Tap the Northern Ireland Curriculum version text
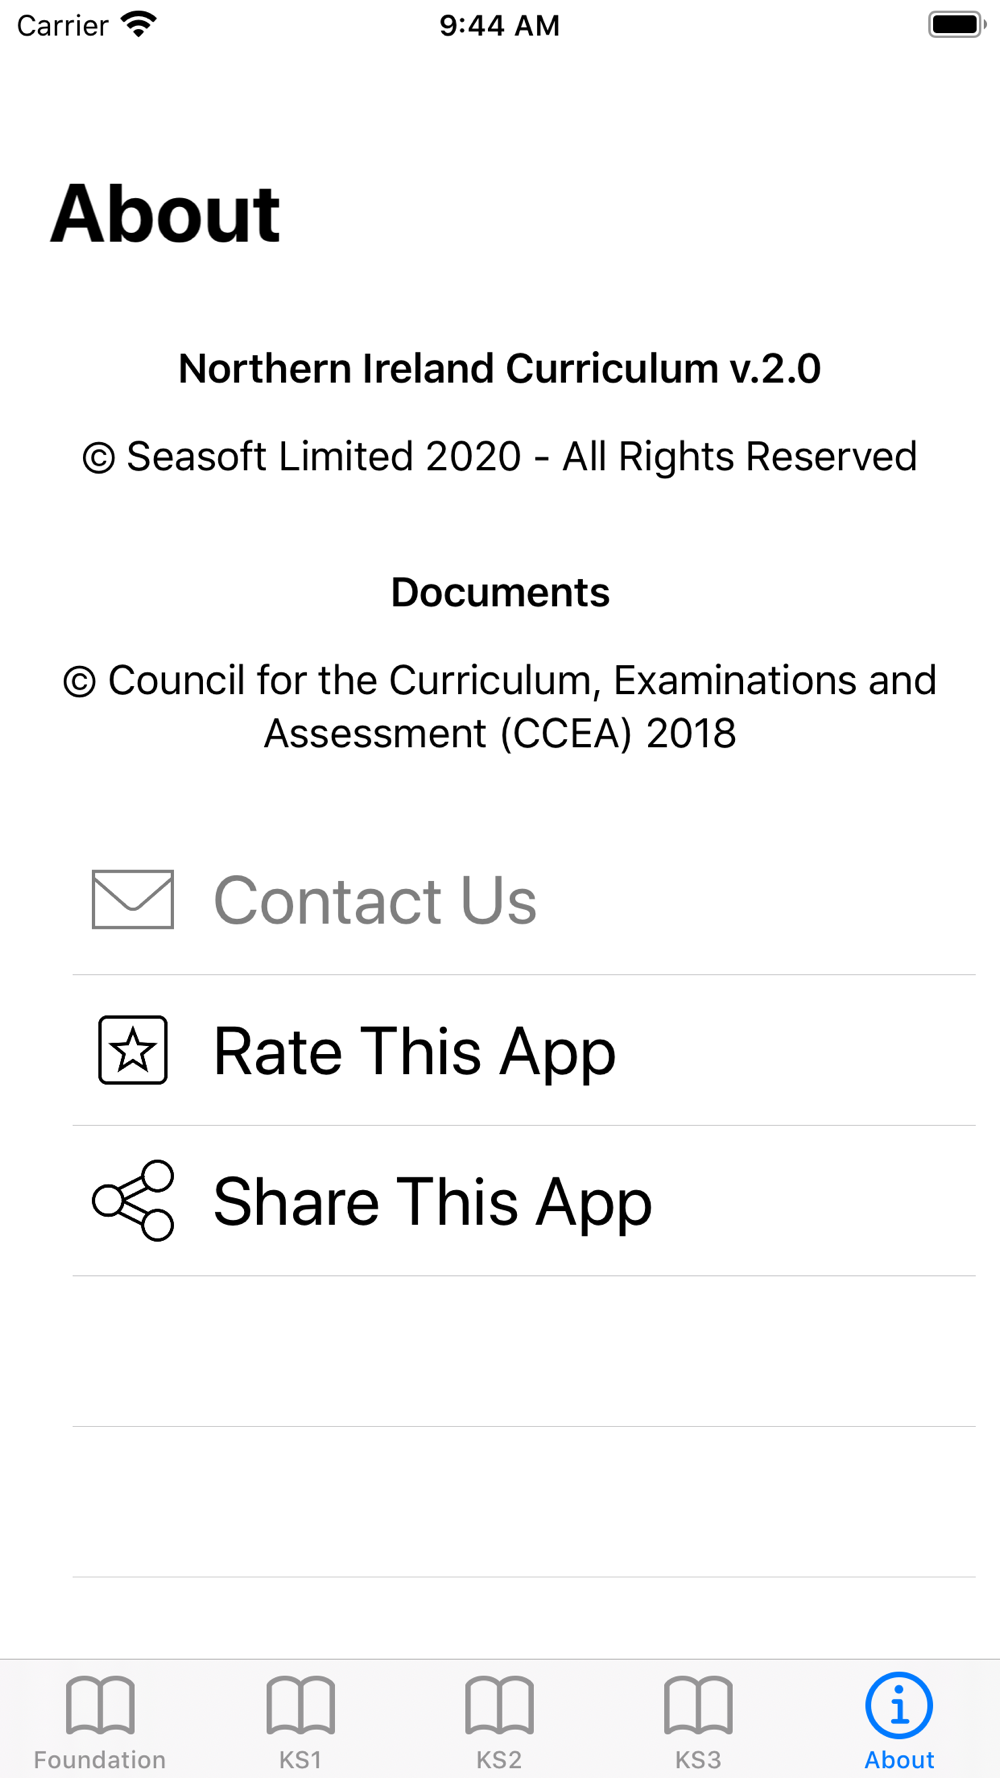1000x1778 pixels. click(500, 368)
